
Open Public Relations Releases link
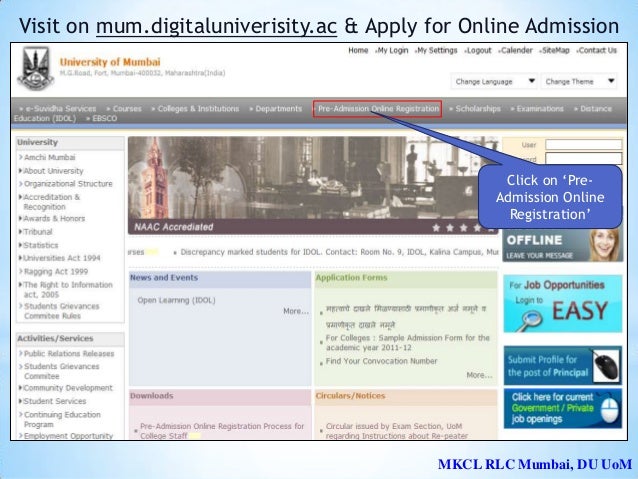[x=67, y=354]
